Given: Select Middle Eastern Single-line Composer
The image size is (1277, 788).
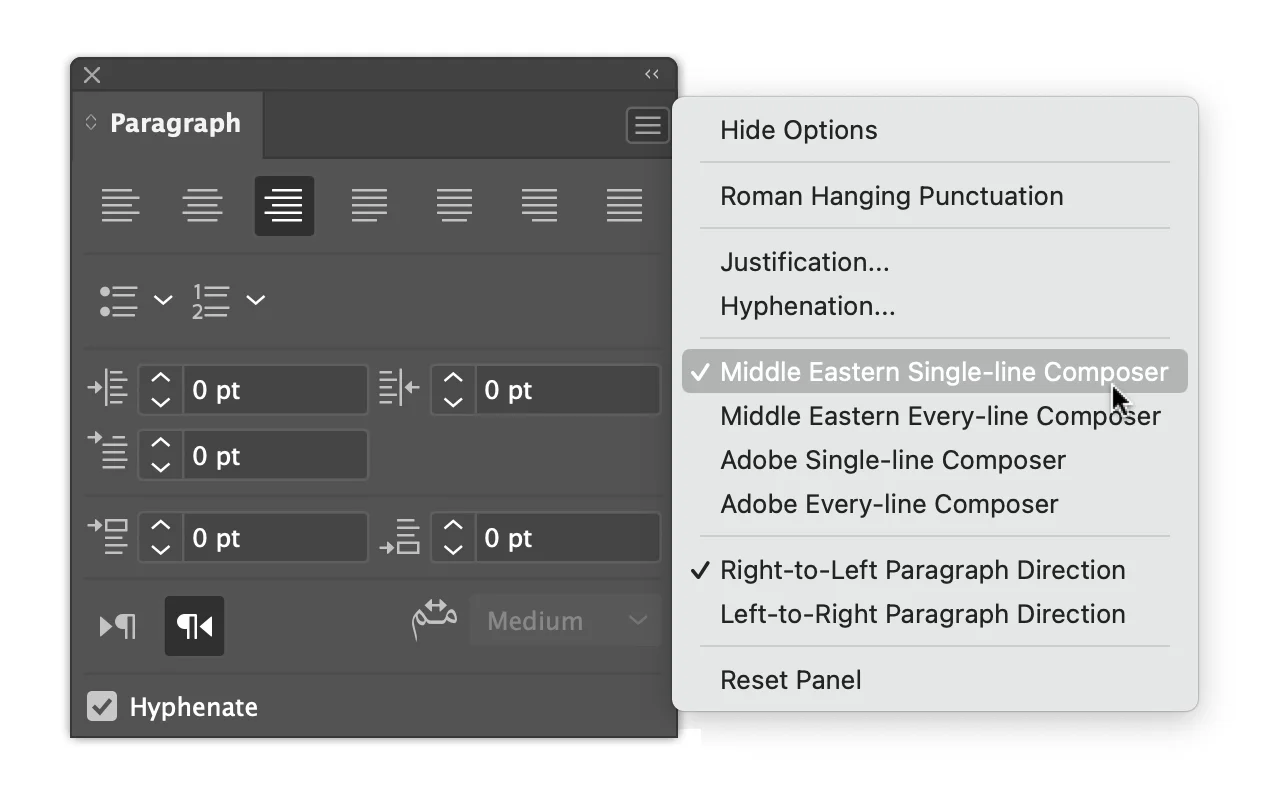Looking at the screenshot, I should coord(935,372).
